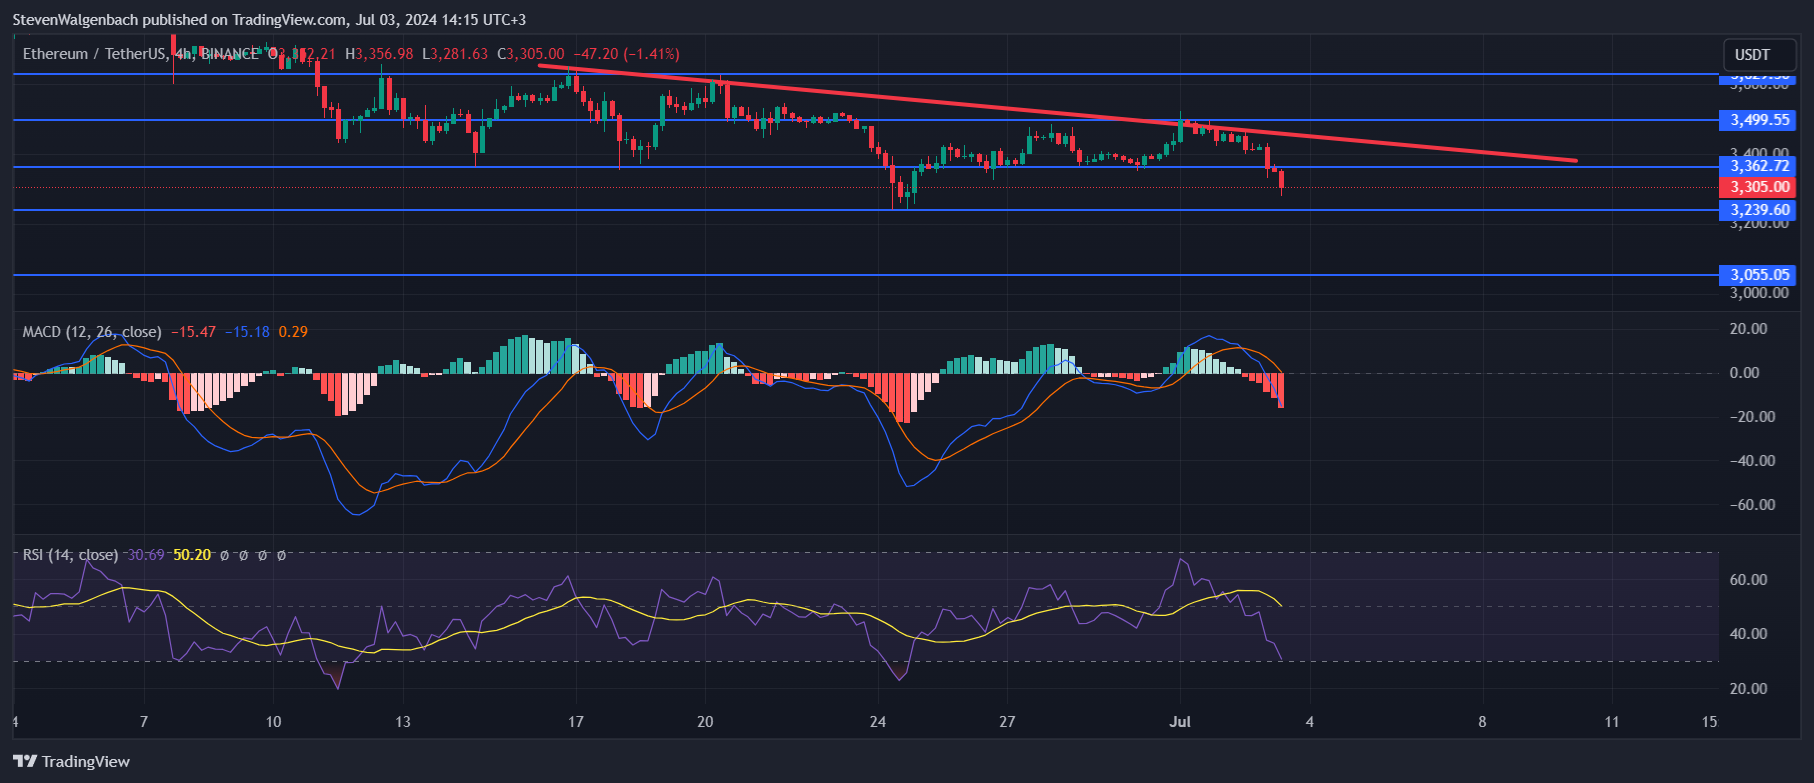Click date 11 on the time axis
This screenshot has width=1814, height=783.
(x=1612, y=722)
